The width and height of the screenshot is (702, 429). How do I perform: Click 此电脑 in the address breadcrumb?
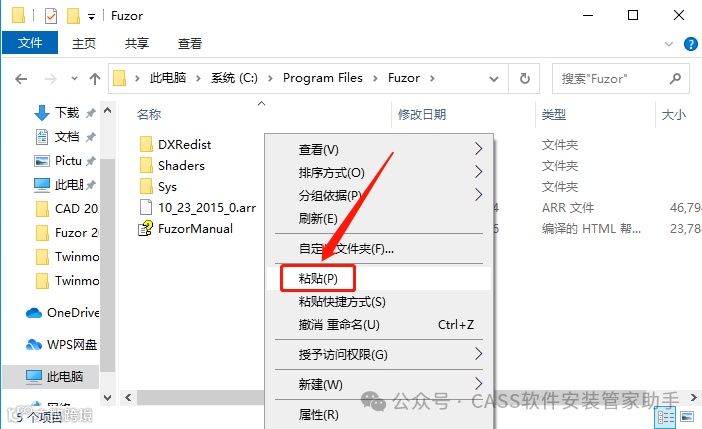tap(168, 78)
